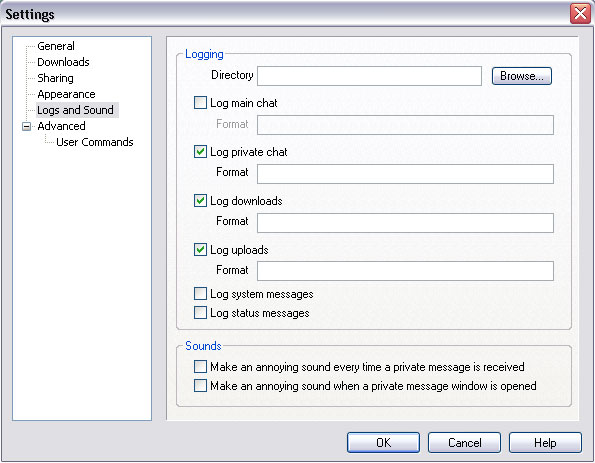The height and width of the screenshot is (463, 595).
Task: Close the Settings dialog window
Action: coord(580,14)
